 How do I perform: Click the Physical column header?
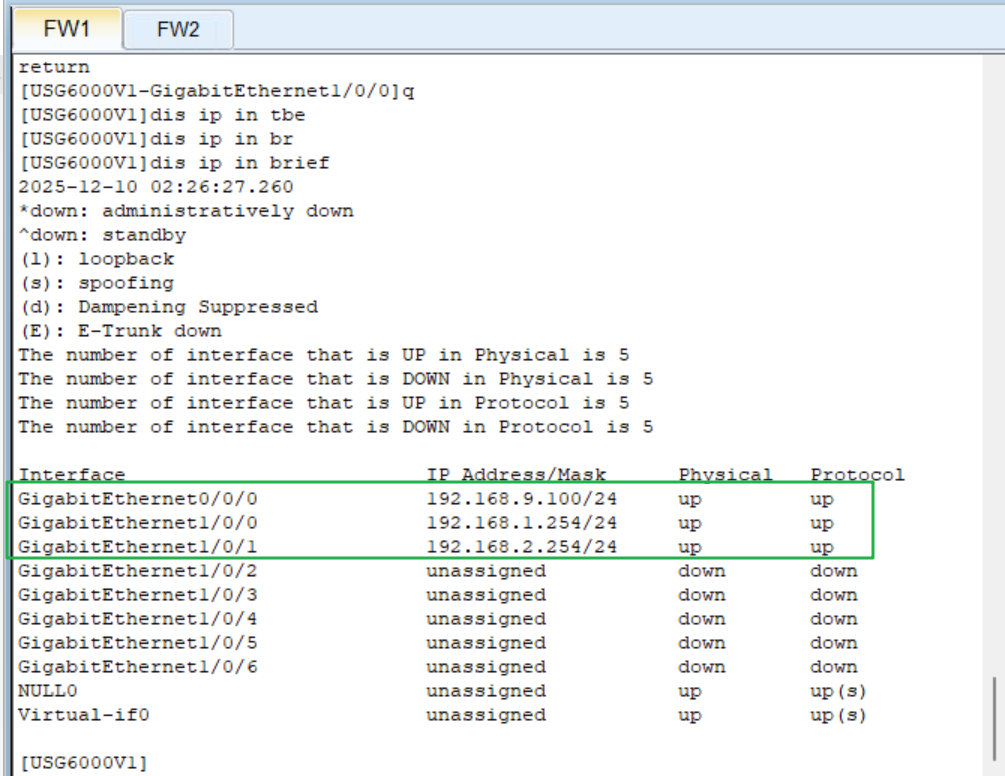(x=726, y=475)
